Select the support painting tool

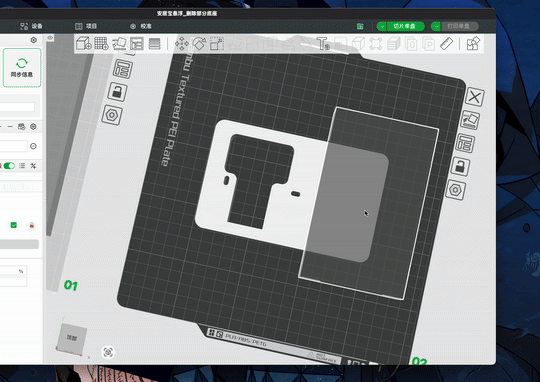376,44
